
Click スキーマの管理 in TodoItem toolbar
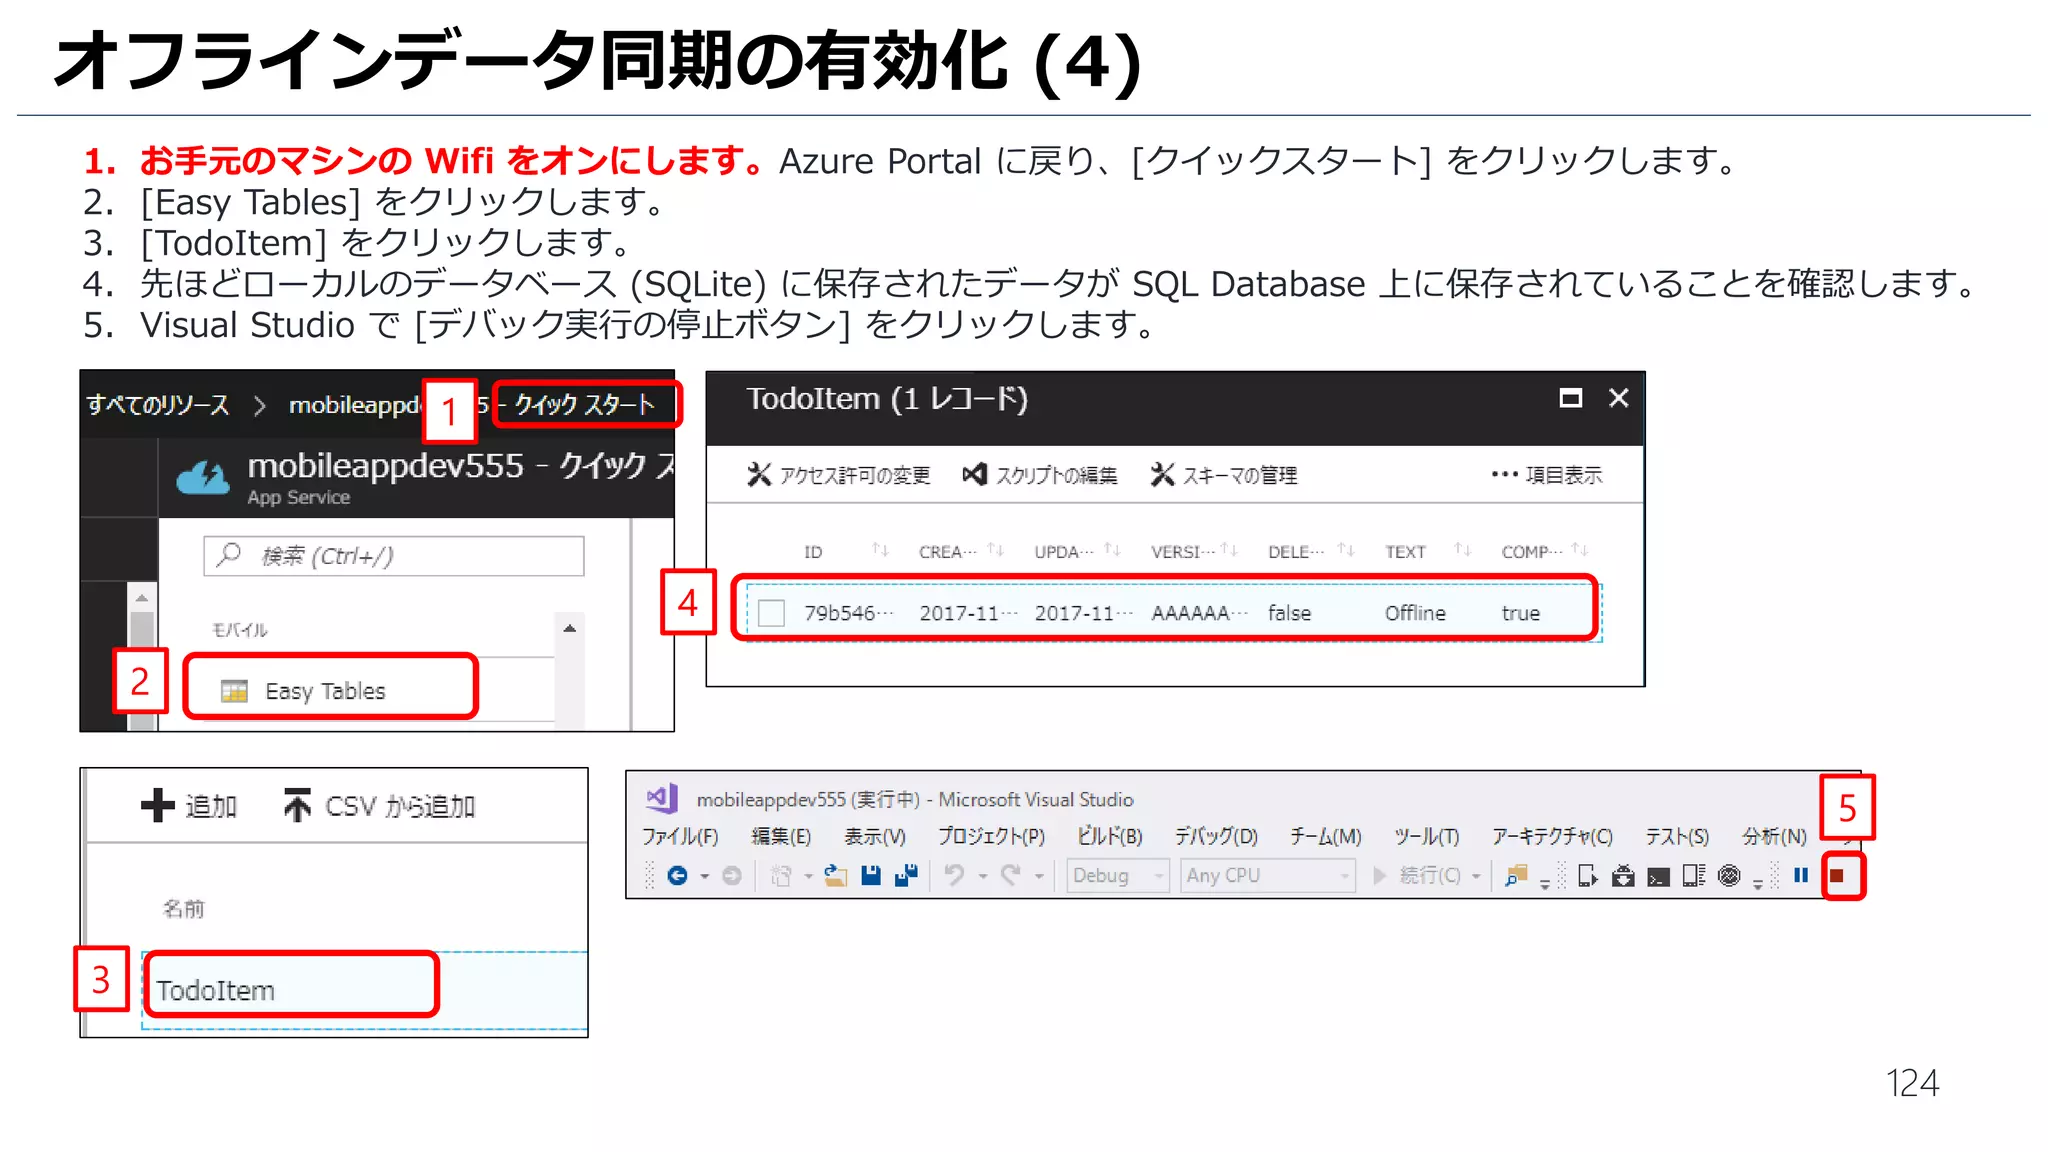(1224, 475)
